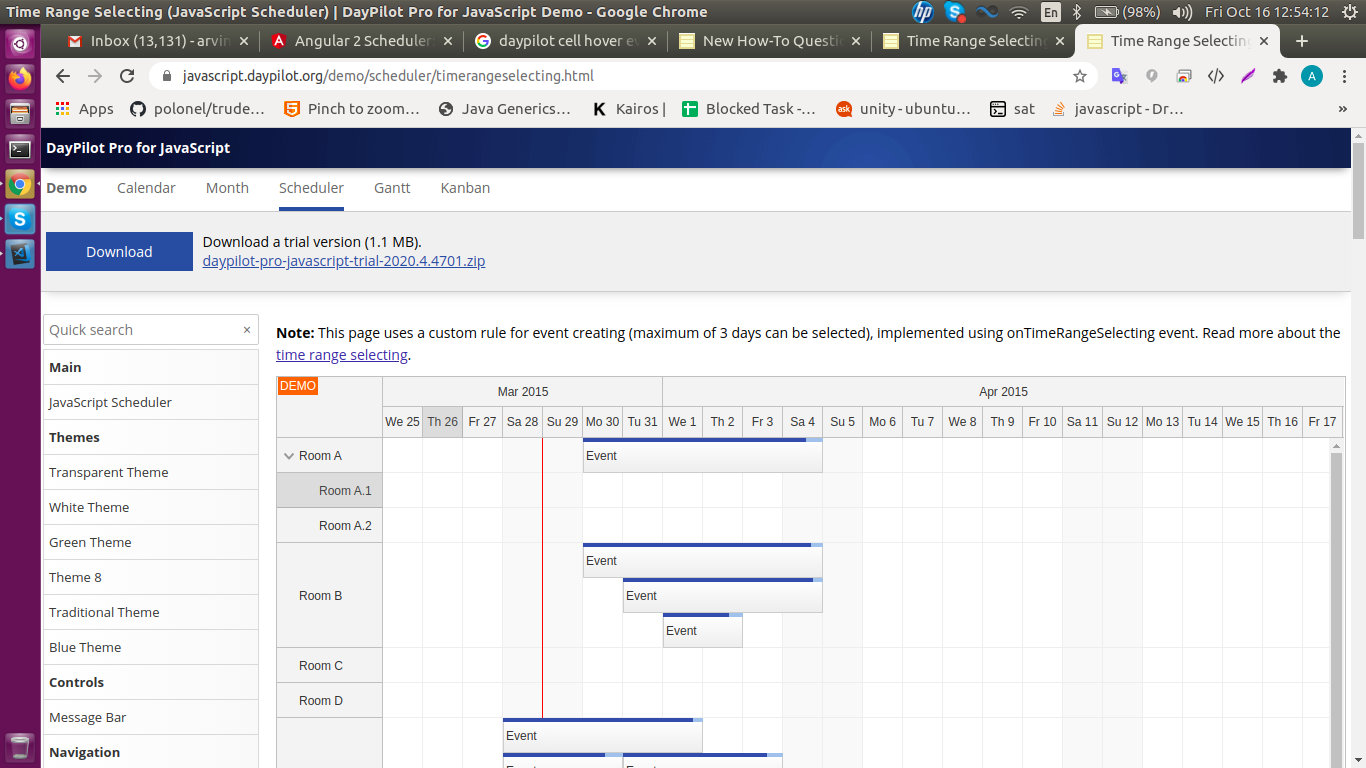Open the Kanban demo tab
1366x768 pixels.
(465, 188)
